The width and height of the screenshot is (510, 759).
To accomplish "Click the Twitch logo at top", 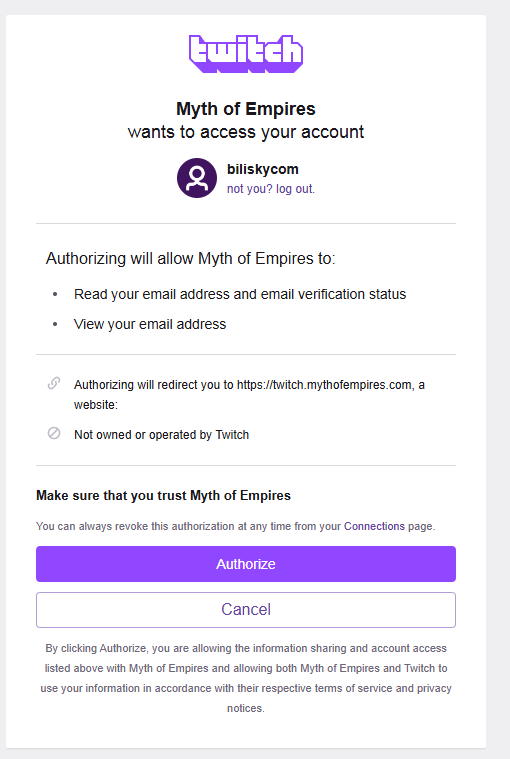I will point(246,54).
